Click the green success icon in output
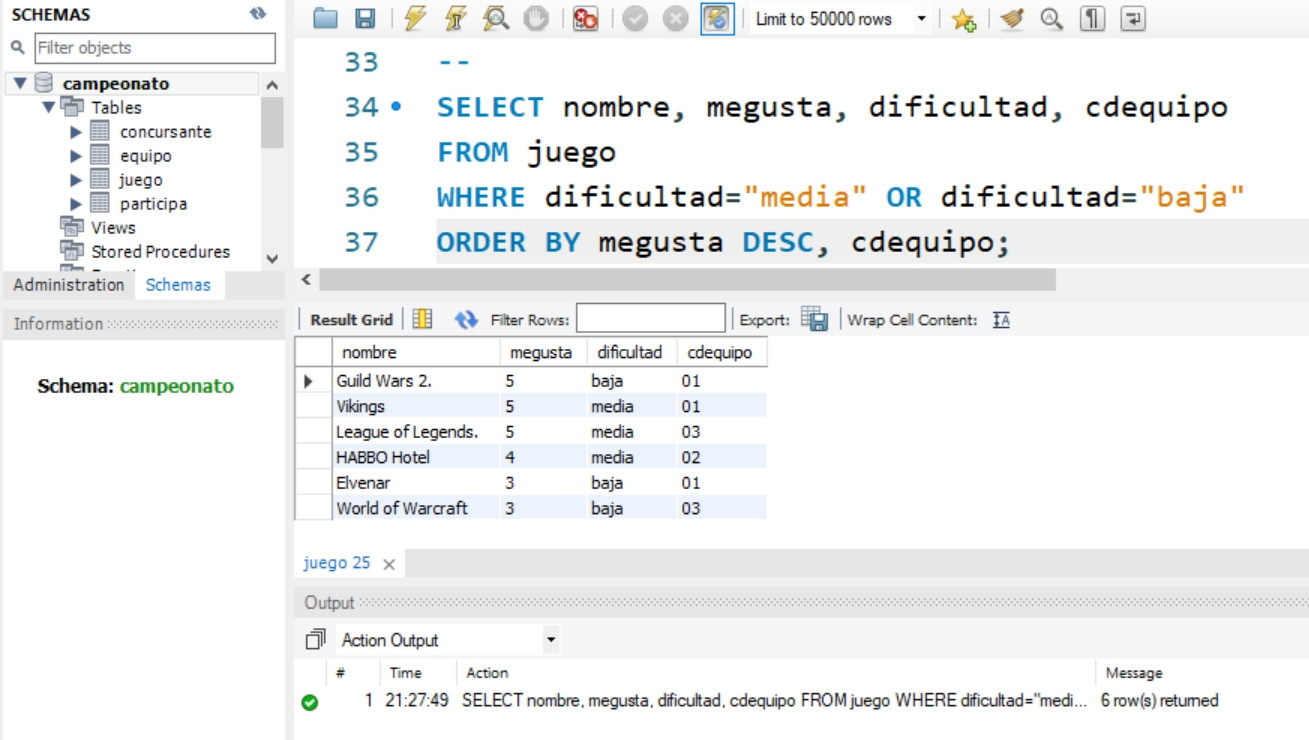 (310, 702)
